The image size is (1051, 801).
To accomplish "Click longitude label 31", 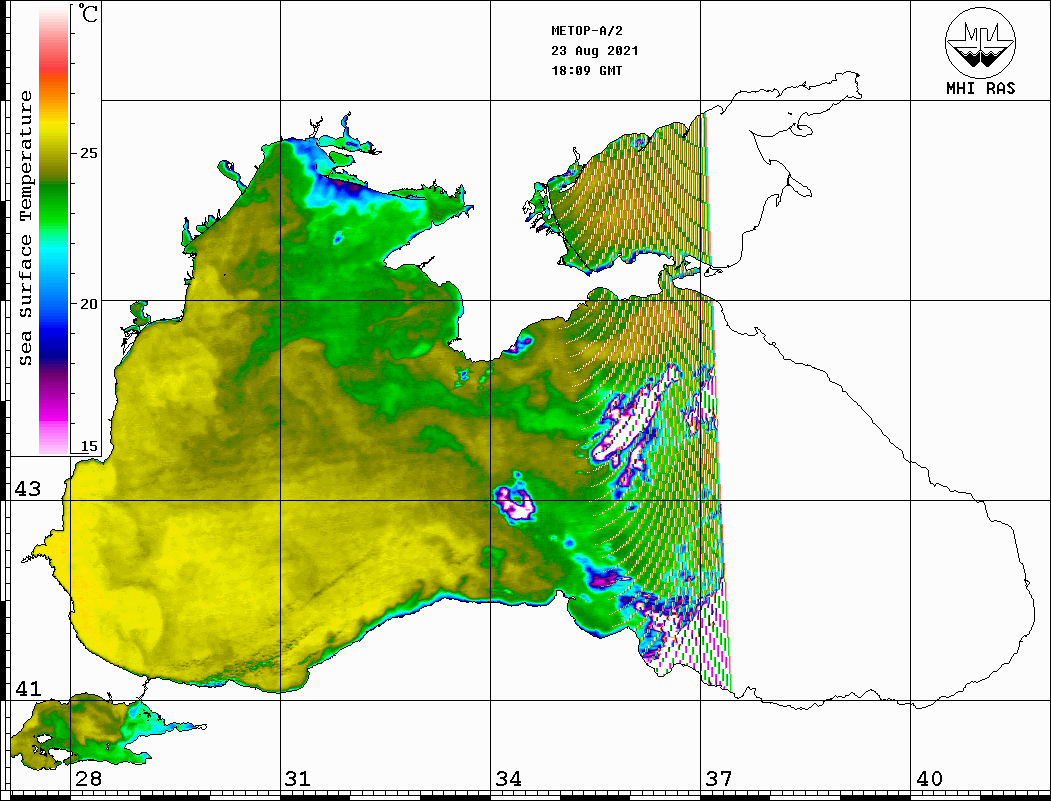I will pos(298,778).
